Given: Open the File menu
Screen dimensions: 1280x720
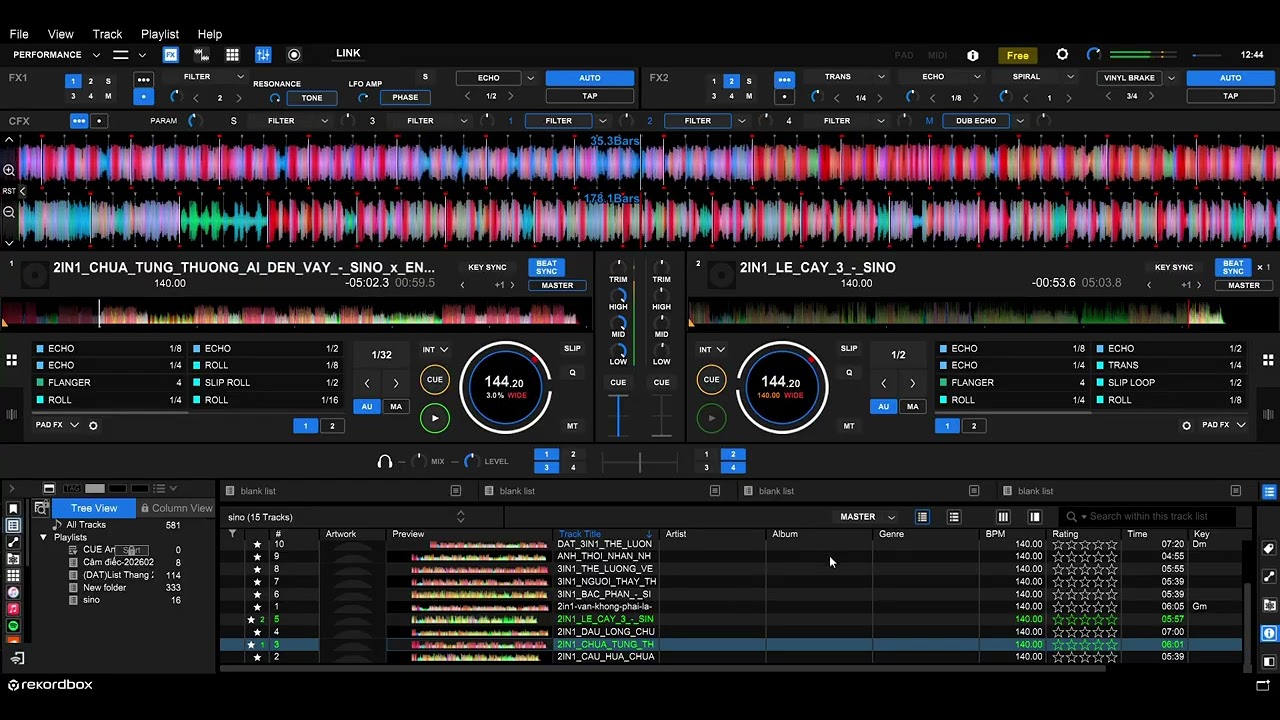Looking at the screenshot, I should 19,34.
